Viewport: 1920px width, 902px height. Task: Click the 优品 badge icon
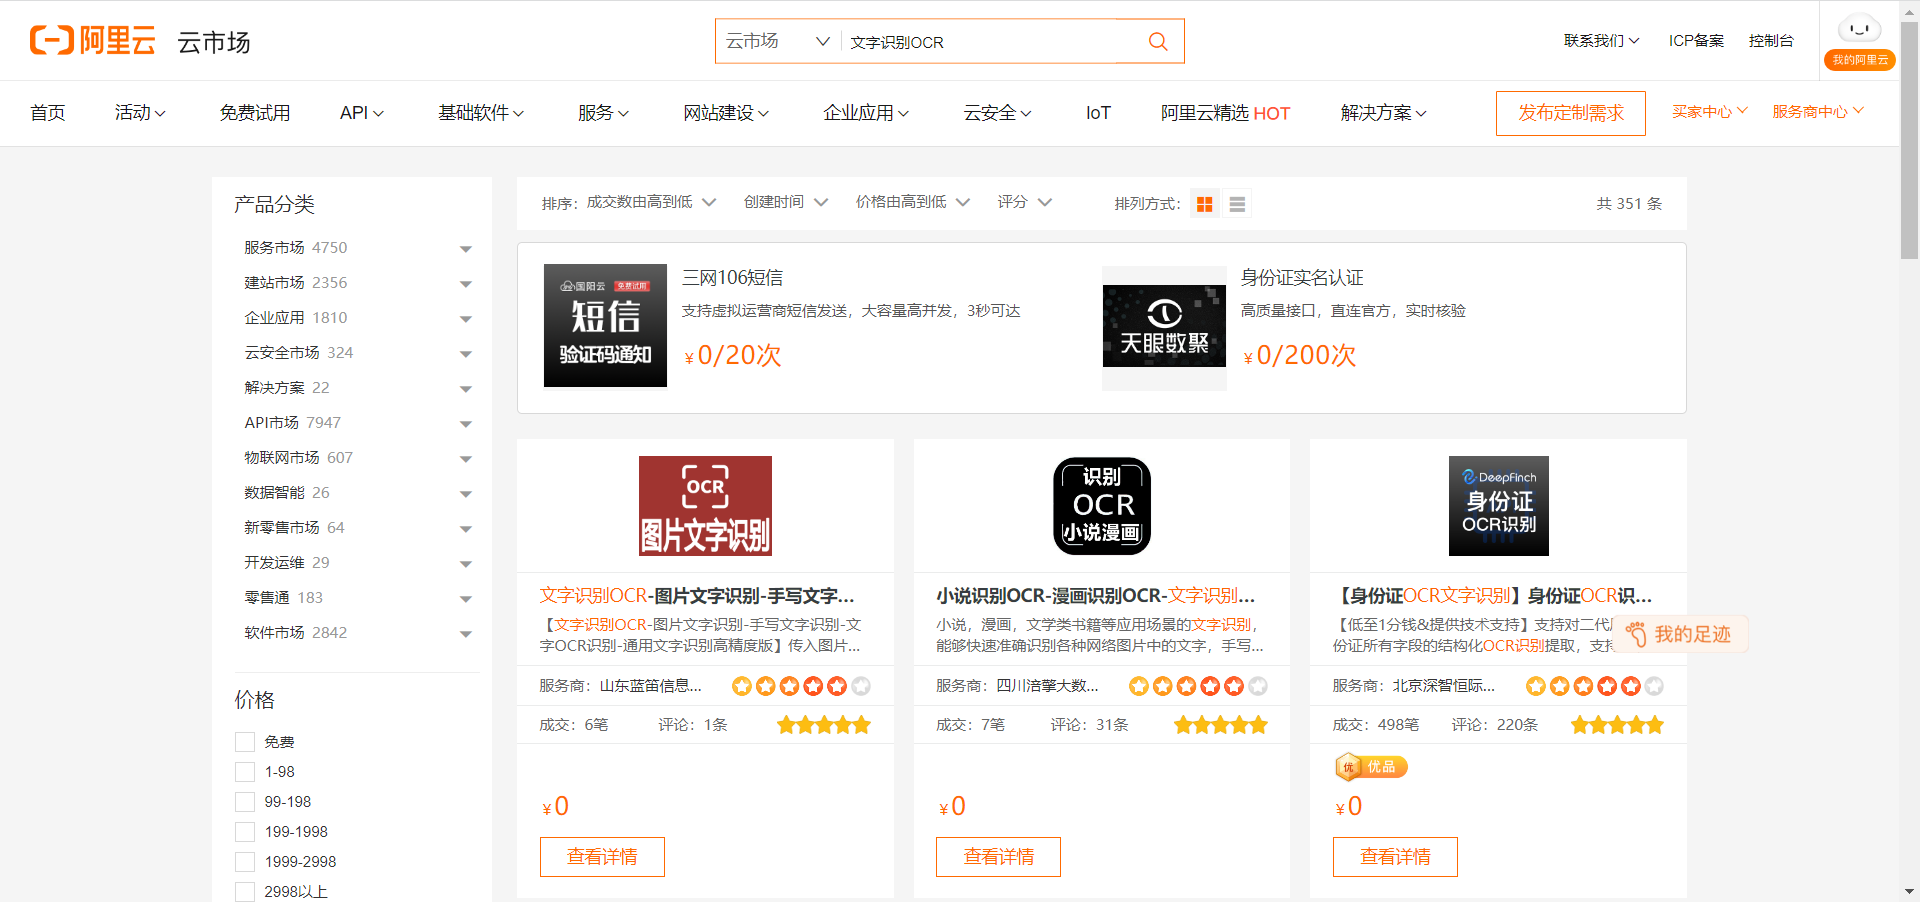(x=1371, y=767)
